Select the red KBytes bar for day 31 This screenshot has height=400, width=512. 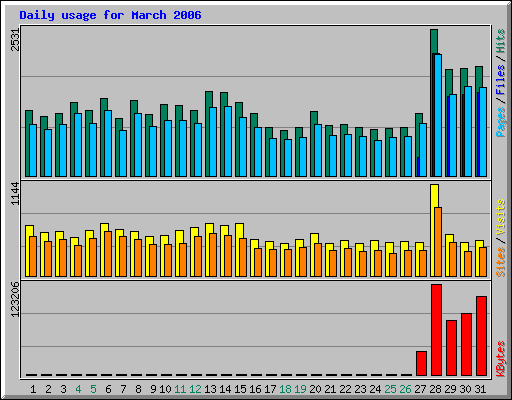[481, 336]
